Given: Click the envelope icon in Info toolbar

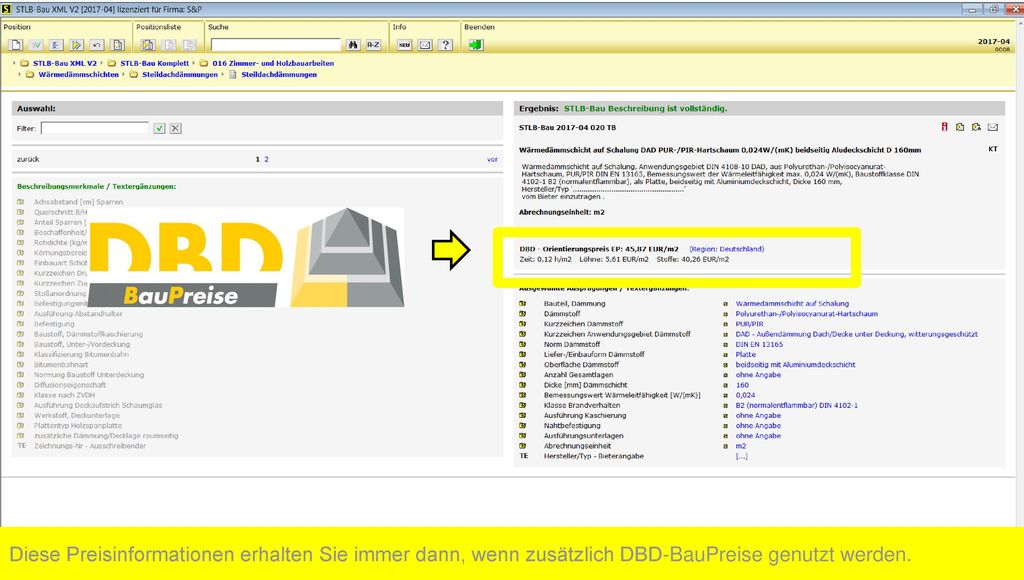Looking at the screenshot, I should pos(425,45).
